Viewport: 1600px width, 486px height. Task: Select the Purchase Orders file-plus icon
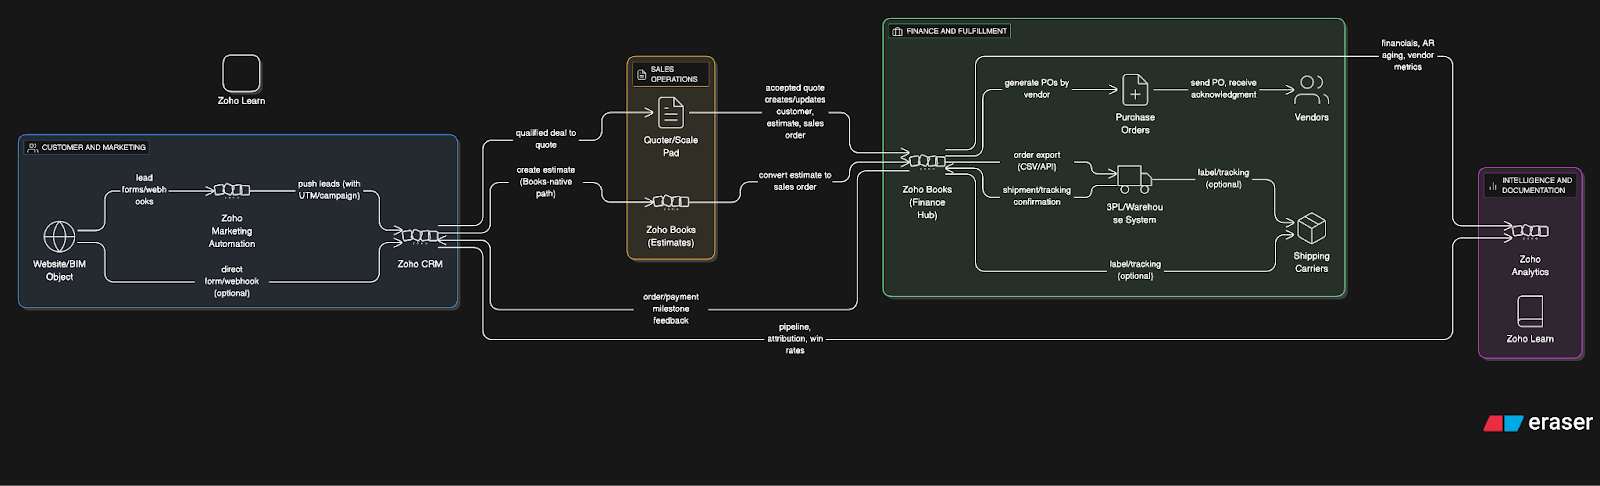(x=1135, y=90)
